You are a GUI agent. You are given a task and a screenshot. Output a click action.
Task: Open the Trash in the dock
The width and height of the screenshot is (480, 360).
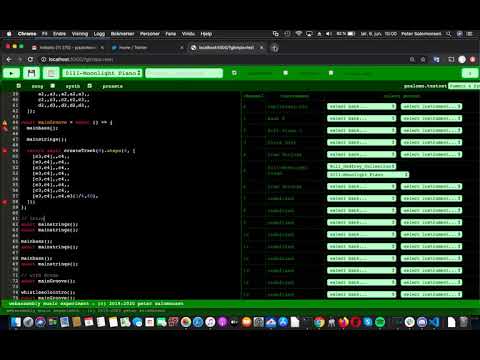[x=464, y=322]
